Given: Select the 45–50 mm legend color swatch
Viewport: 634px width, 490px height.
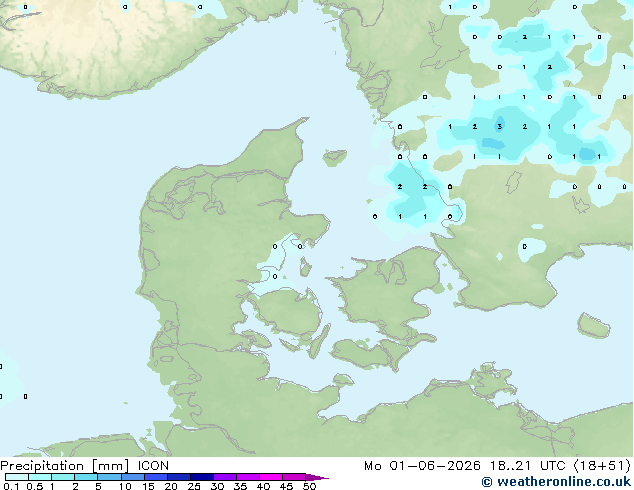Looking at the screenshot, I should tap(294, 477).
